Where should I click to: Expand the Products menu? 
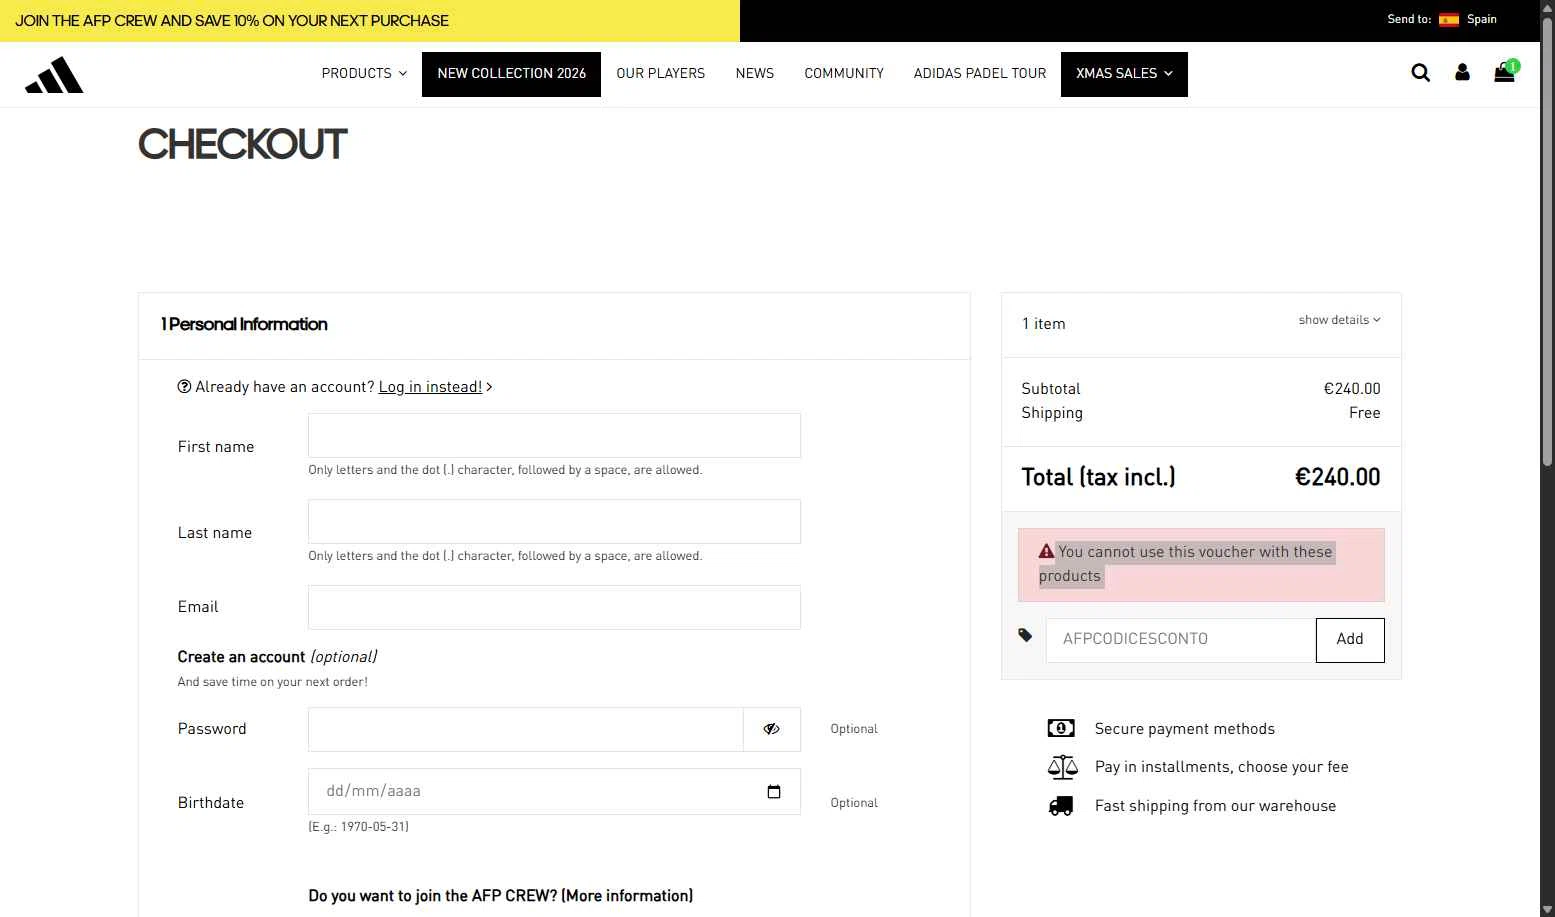[x=364, y=74]
